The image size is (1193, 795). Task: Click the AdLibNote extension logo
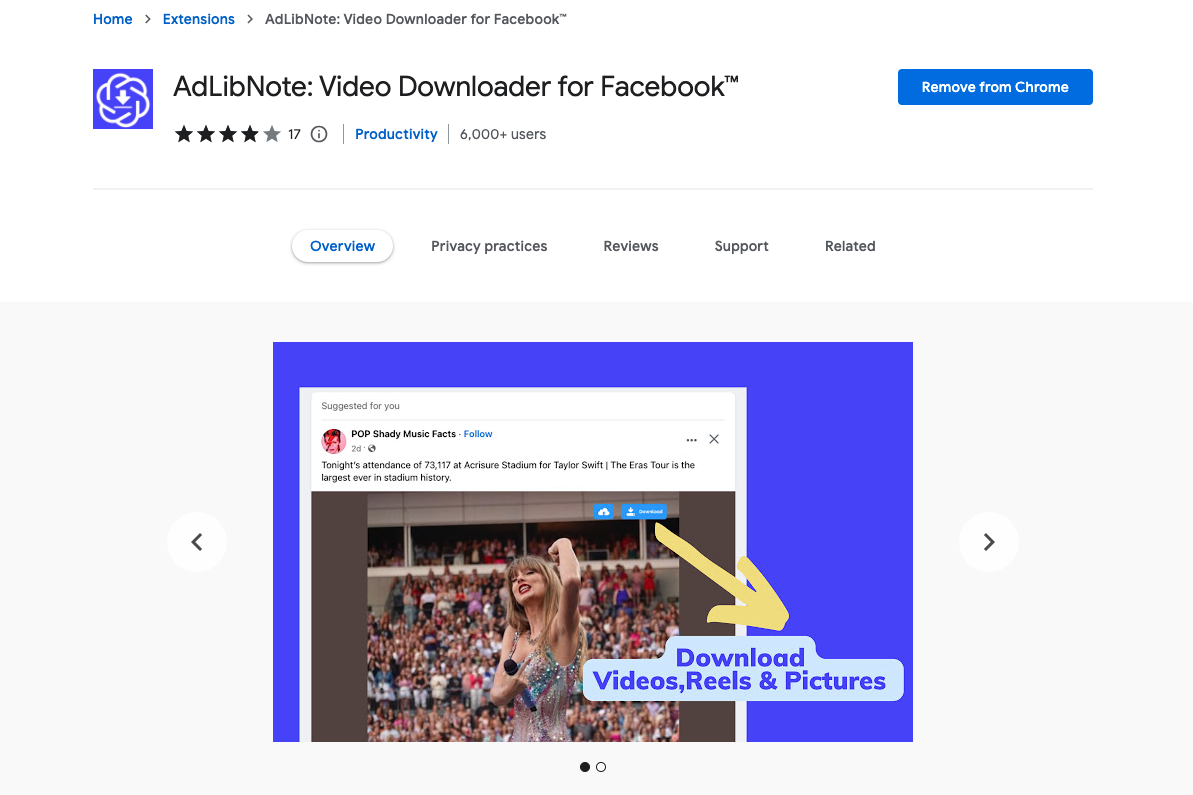tap(122, 98)
